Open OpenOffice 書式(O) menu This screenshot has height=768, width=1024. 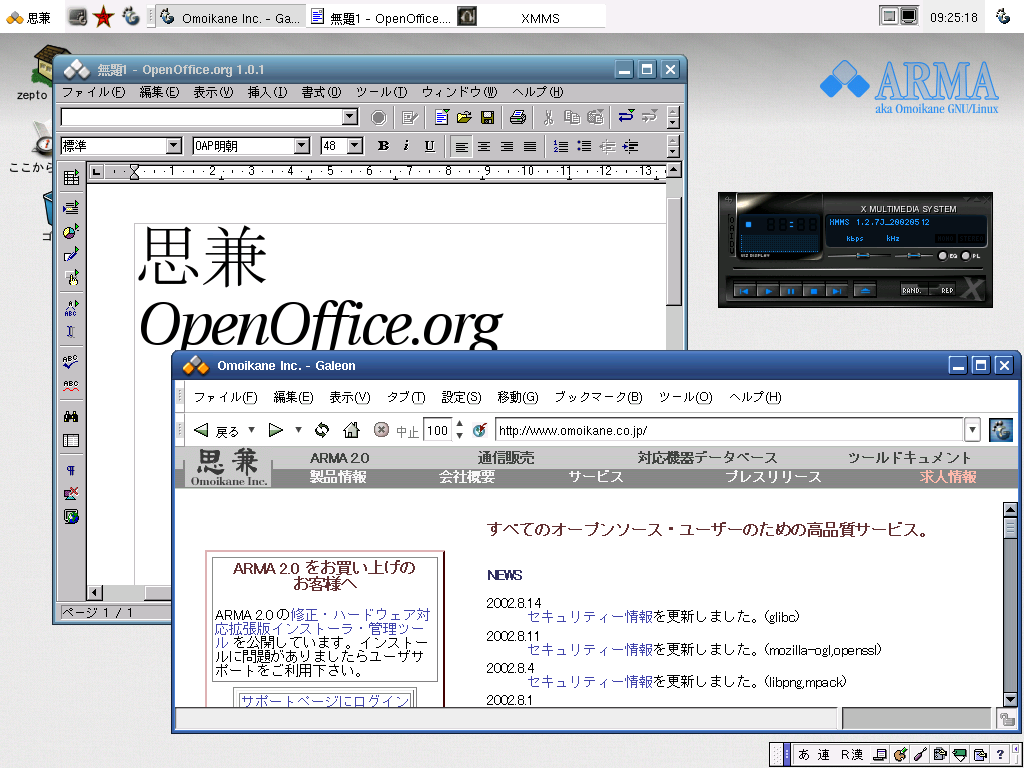tap(321, 92)
